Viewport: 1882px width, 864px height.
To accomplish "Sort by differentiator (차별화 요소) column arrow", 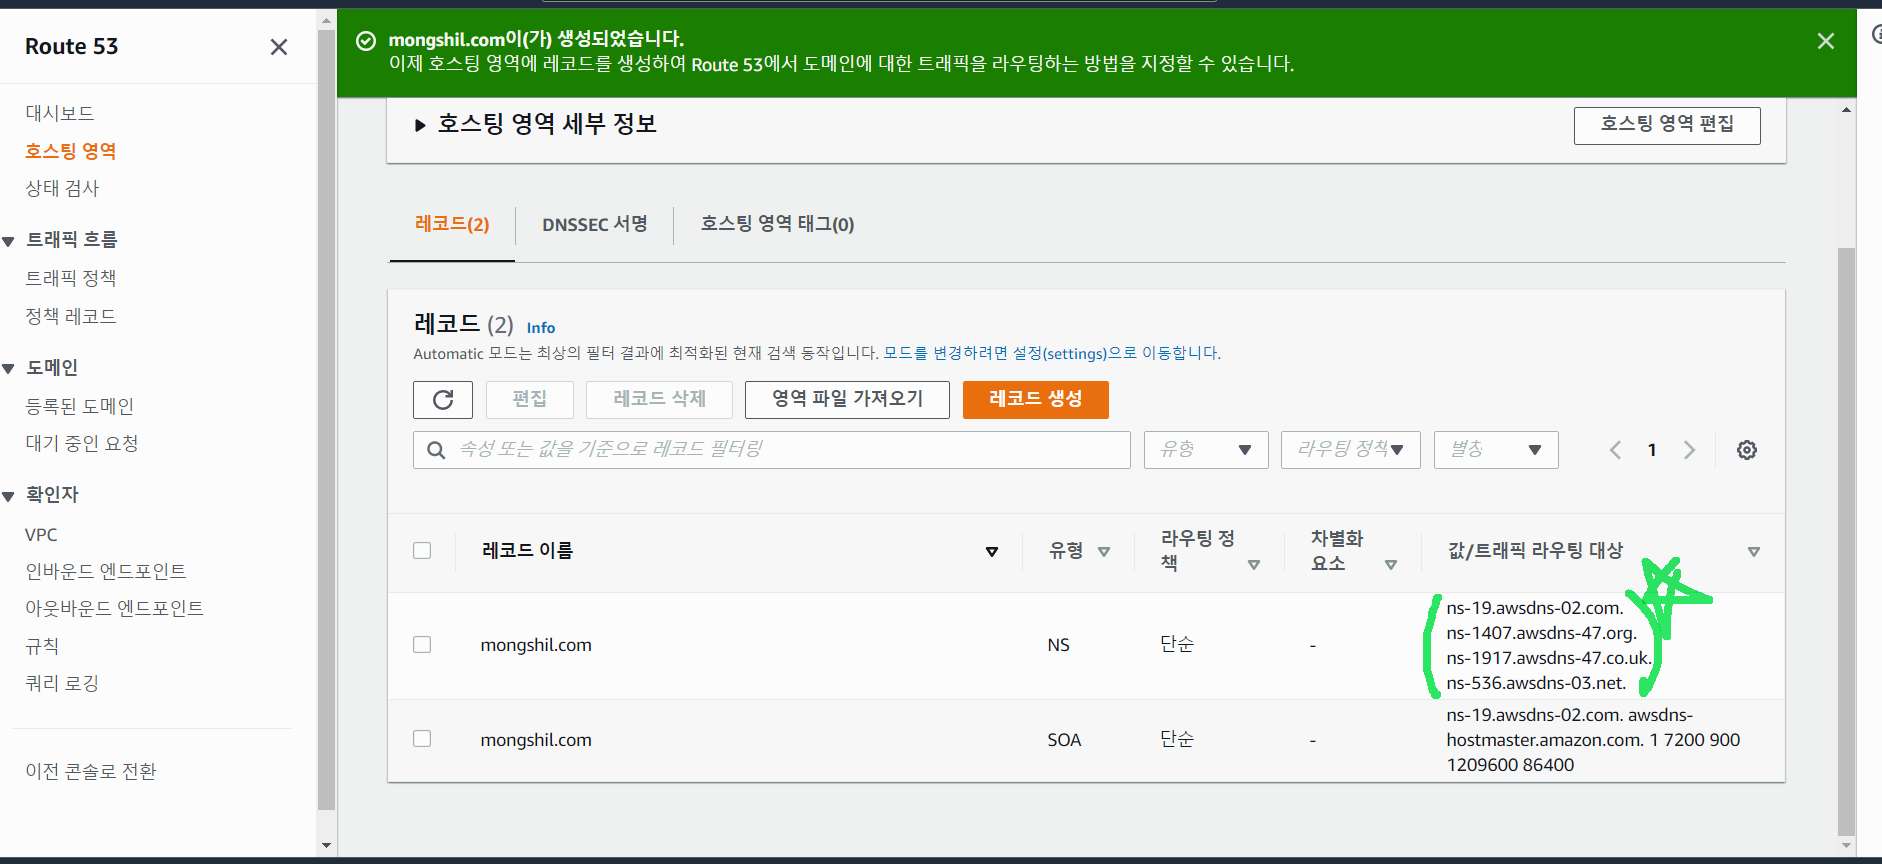I will 1391,565.
